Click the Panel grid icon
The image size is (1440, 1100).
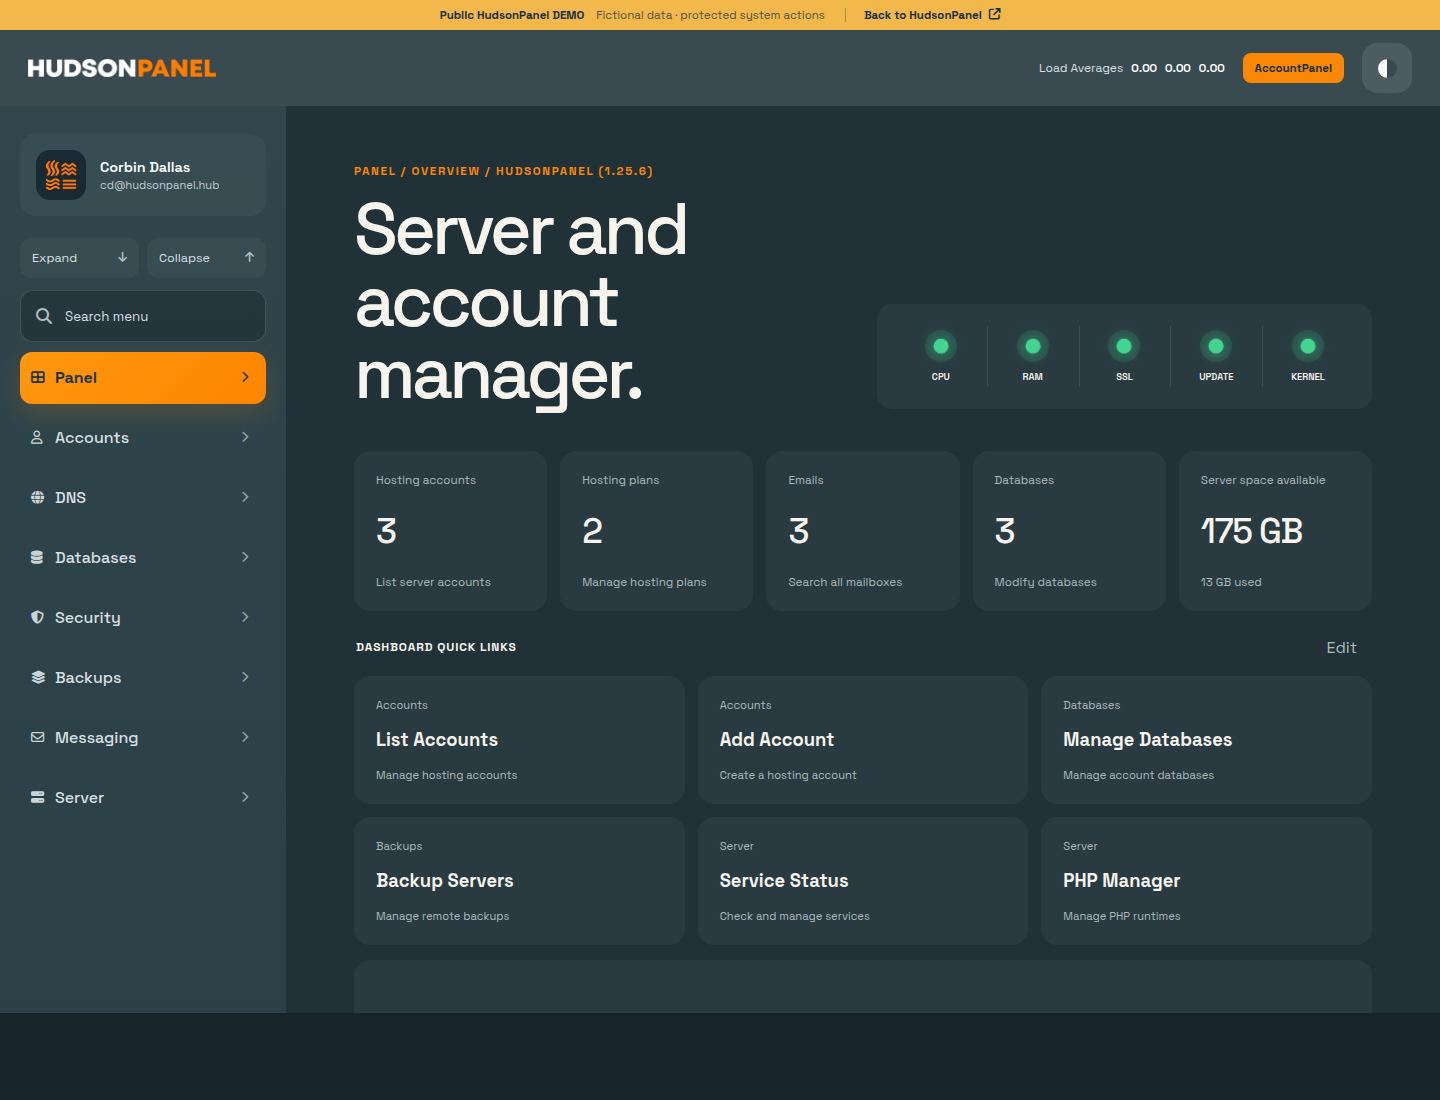38,377
